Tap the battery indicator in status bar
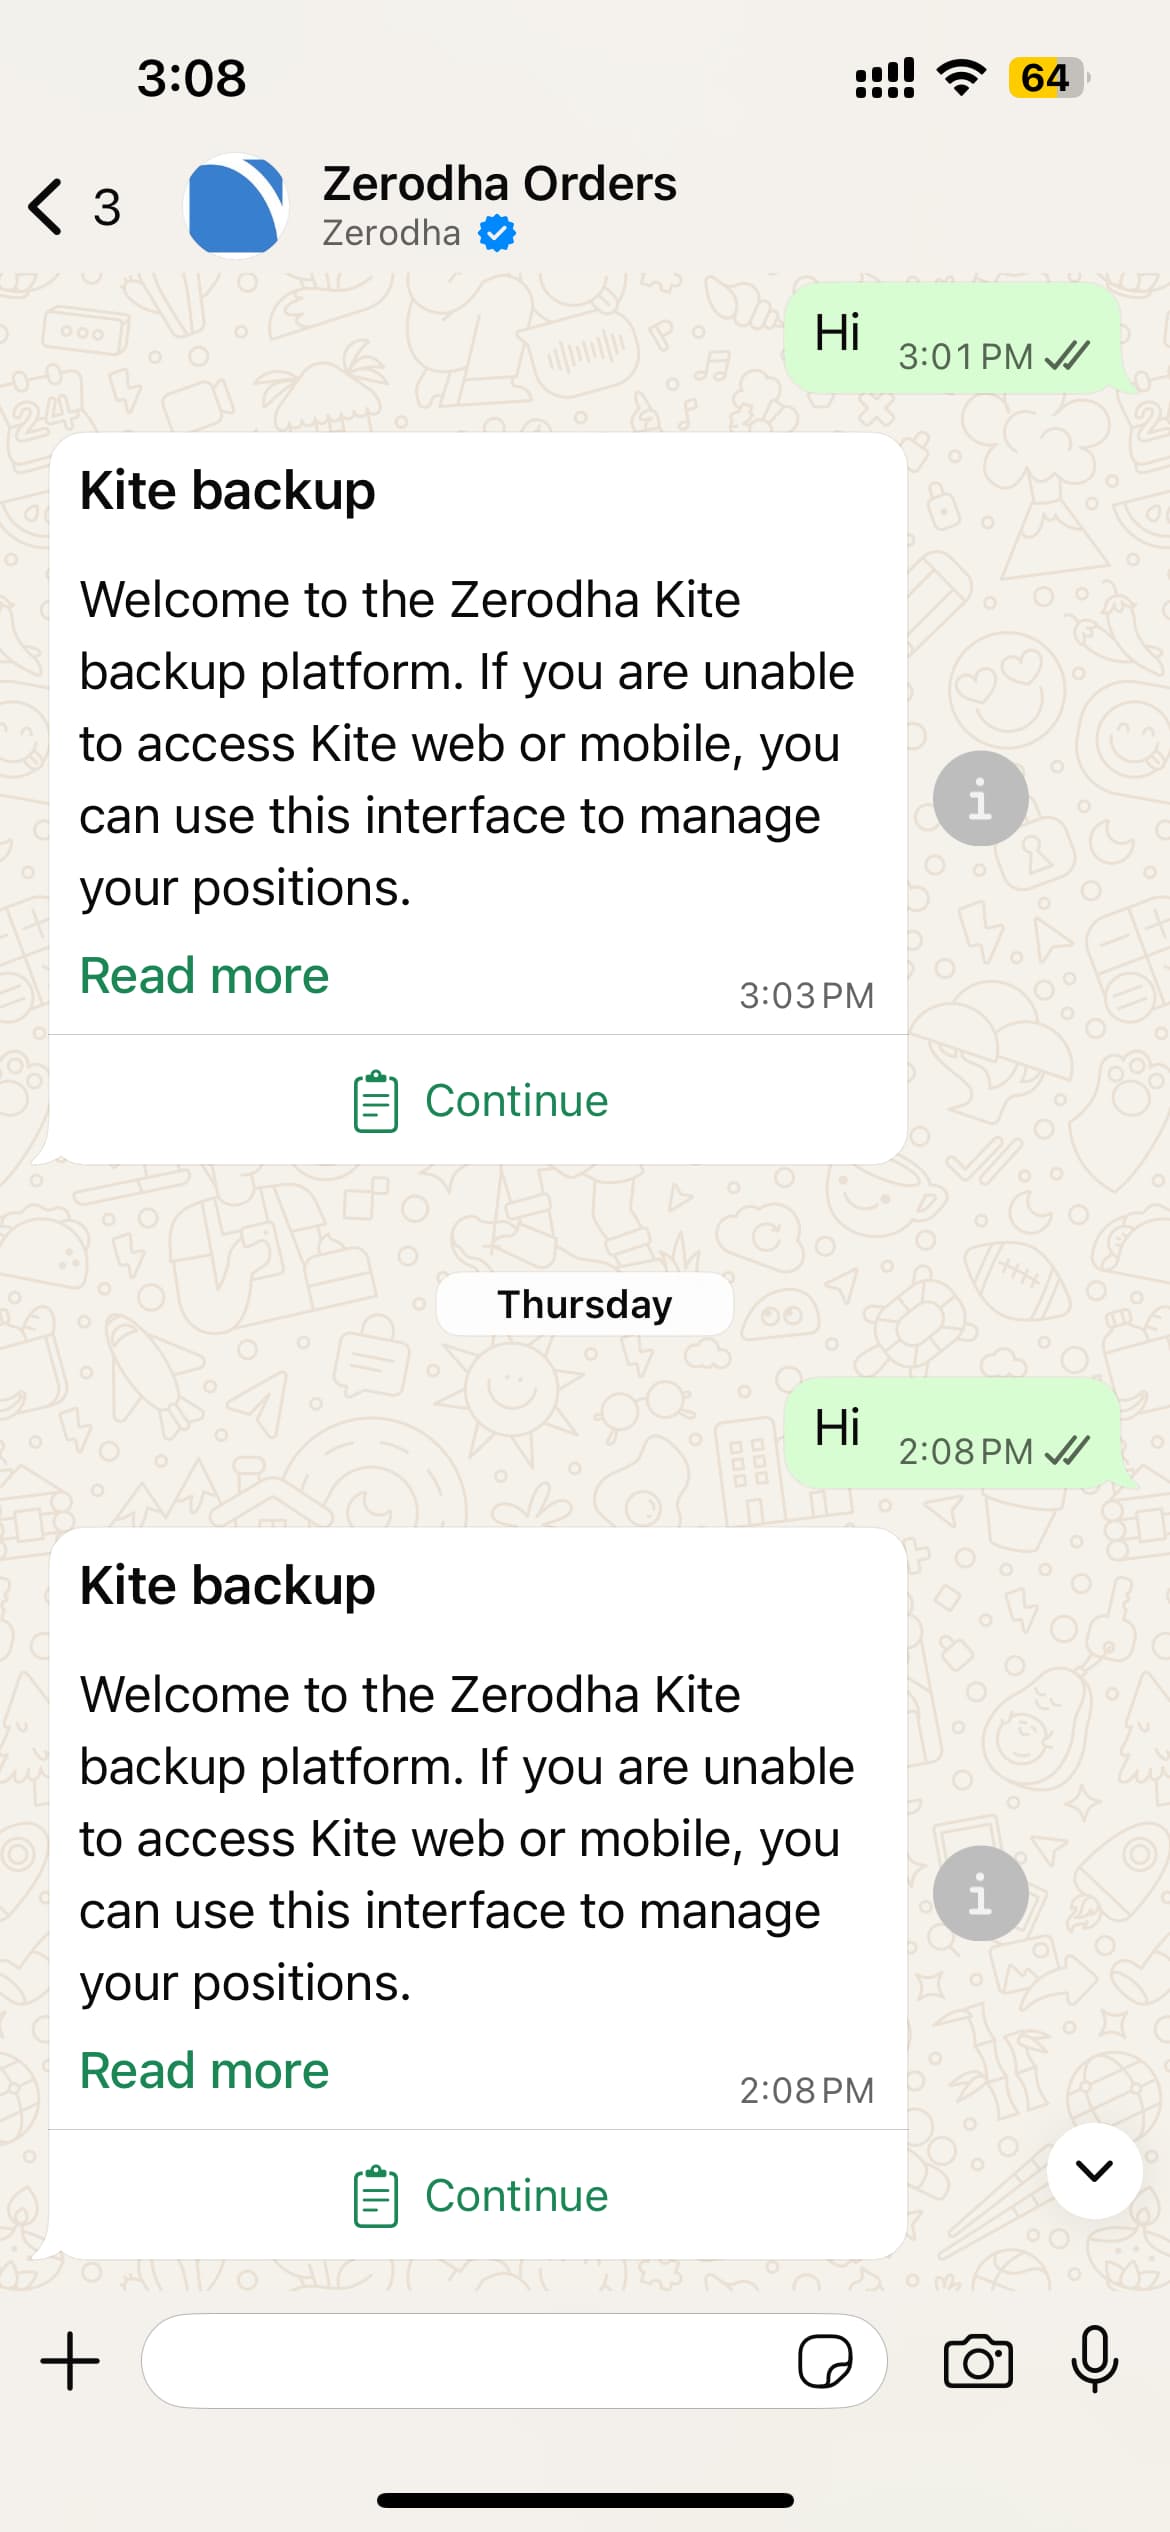The height and width of the screenshot is (2532, 1170). 1049,78
